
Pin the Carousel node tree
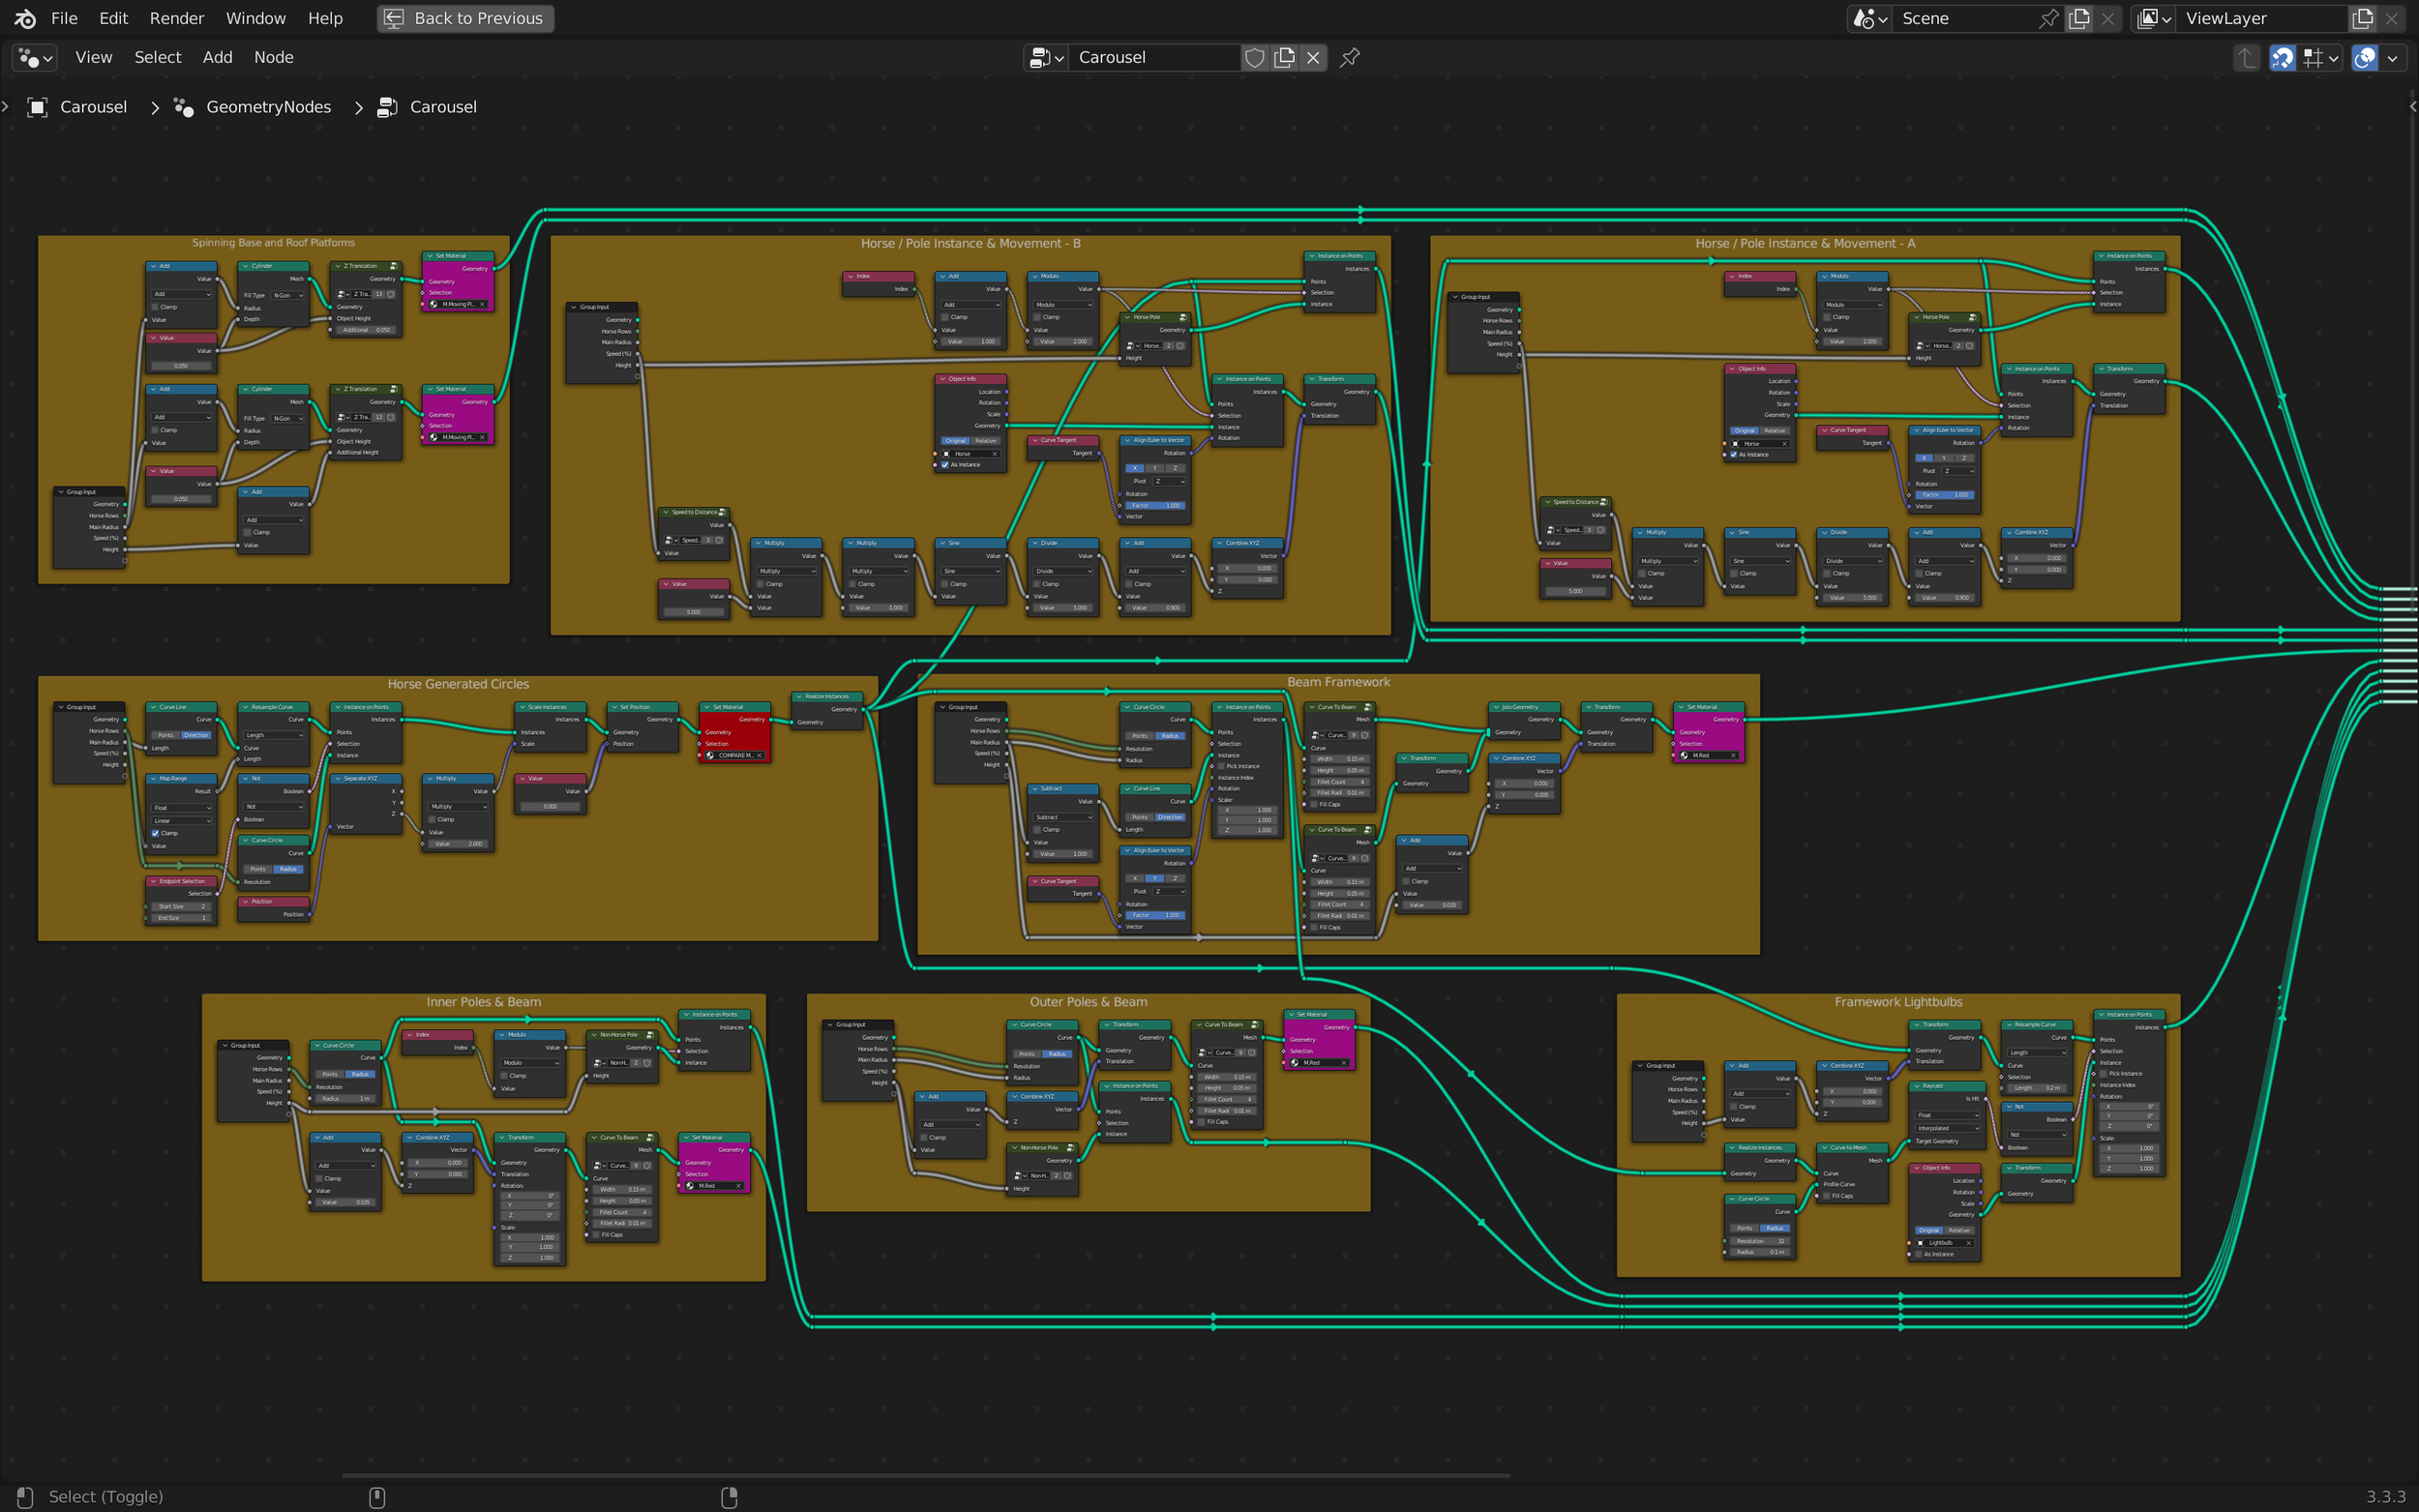pos(1350,57)
